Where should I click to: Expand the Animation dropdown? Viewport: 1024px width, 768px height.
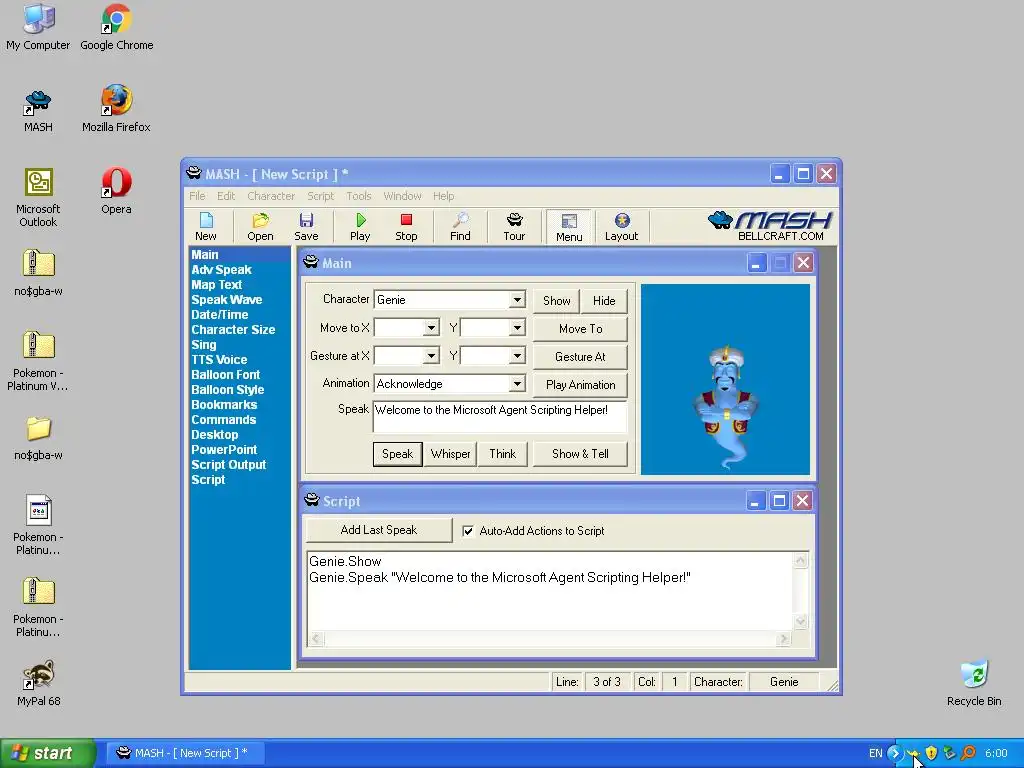(517, 384)
